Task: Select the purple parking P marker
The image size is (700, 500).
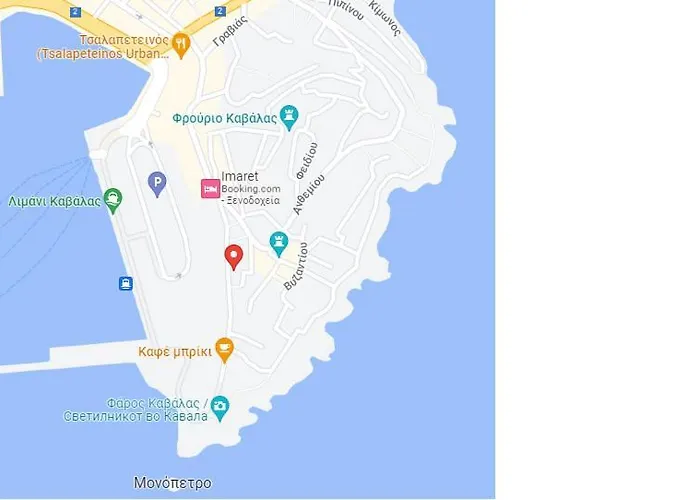Action: click(x=157, y=184)
